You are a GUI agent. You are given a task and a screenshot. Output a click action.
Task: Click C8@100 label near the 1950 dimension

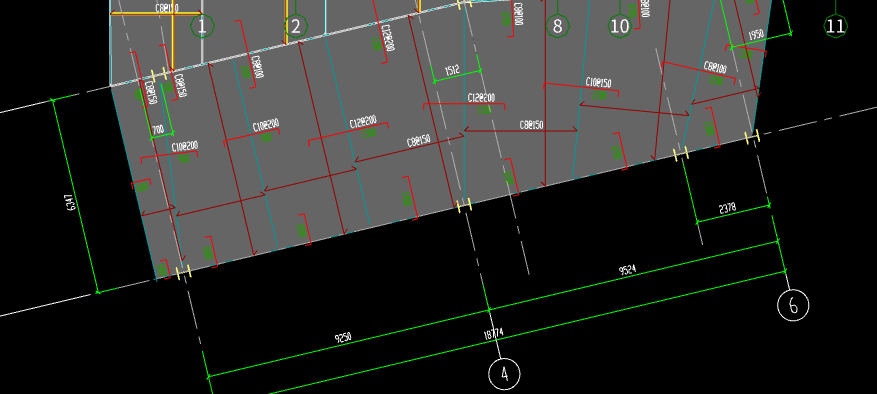tap(715, 69)
